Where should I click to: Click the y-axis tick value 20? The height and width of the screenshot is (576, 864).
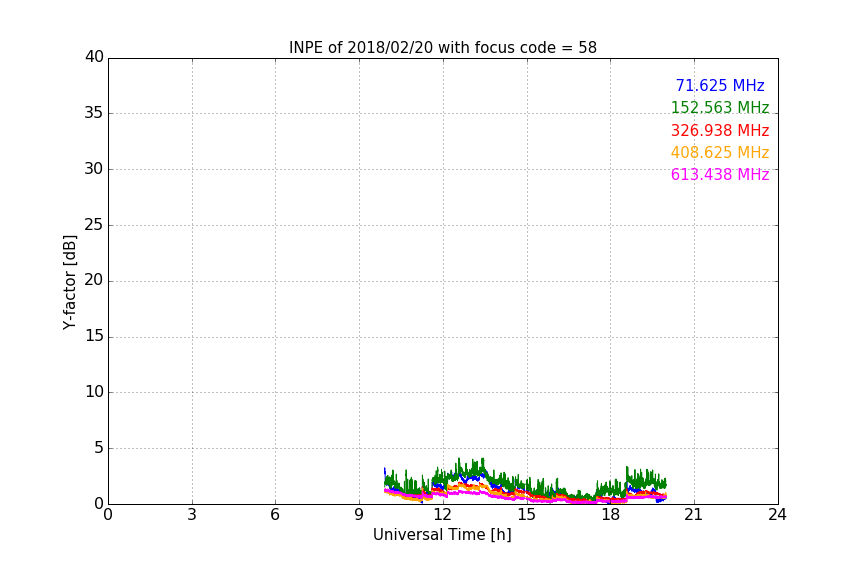pos(94,280)
